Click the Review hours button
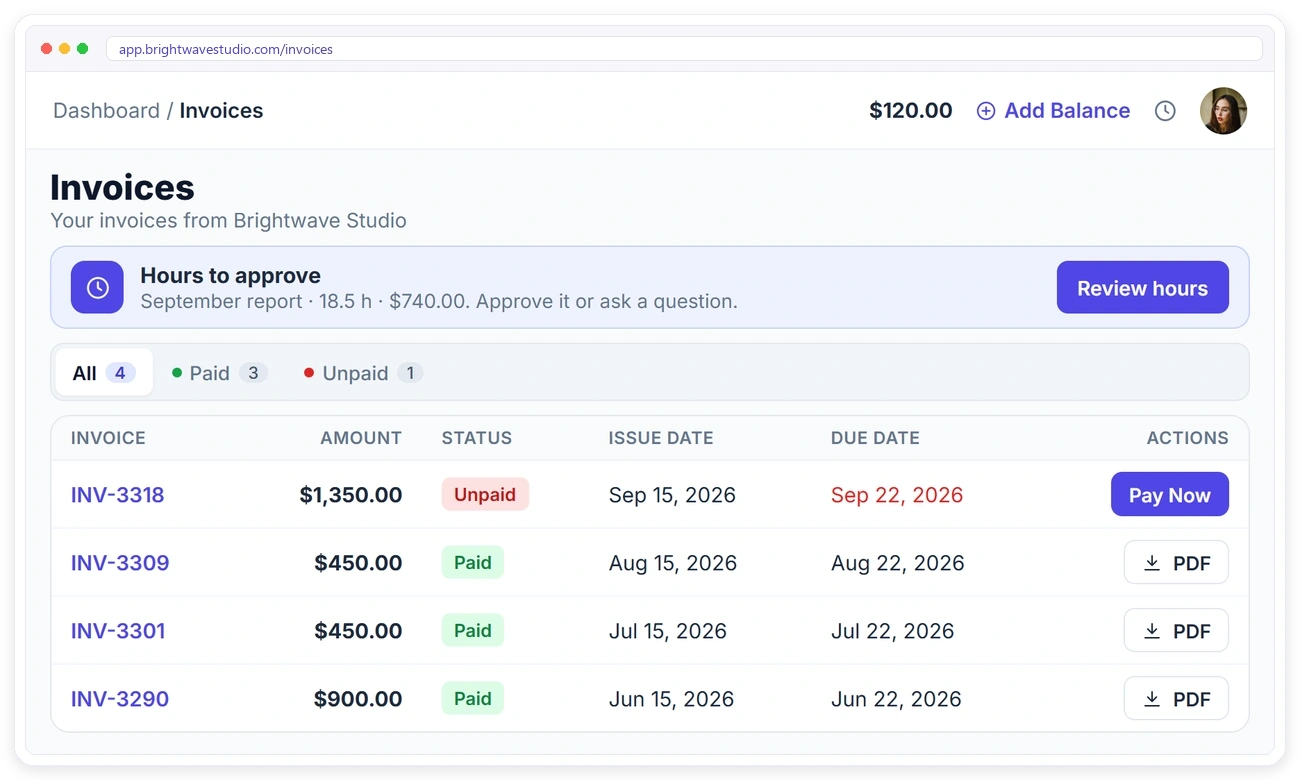1300x780 pixels. pyautogui.click(x=1142, y=288)
